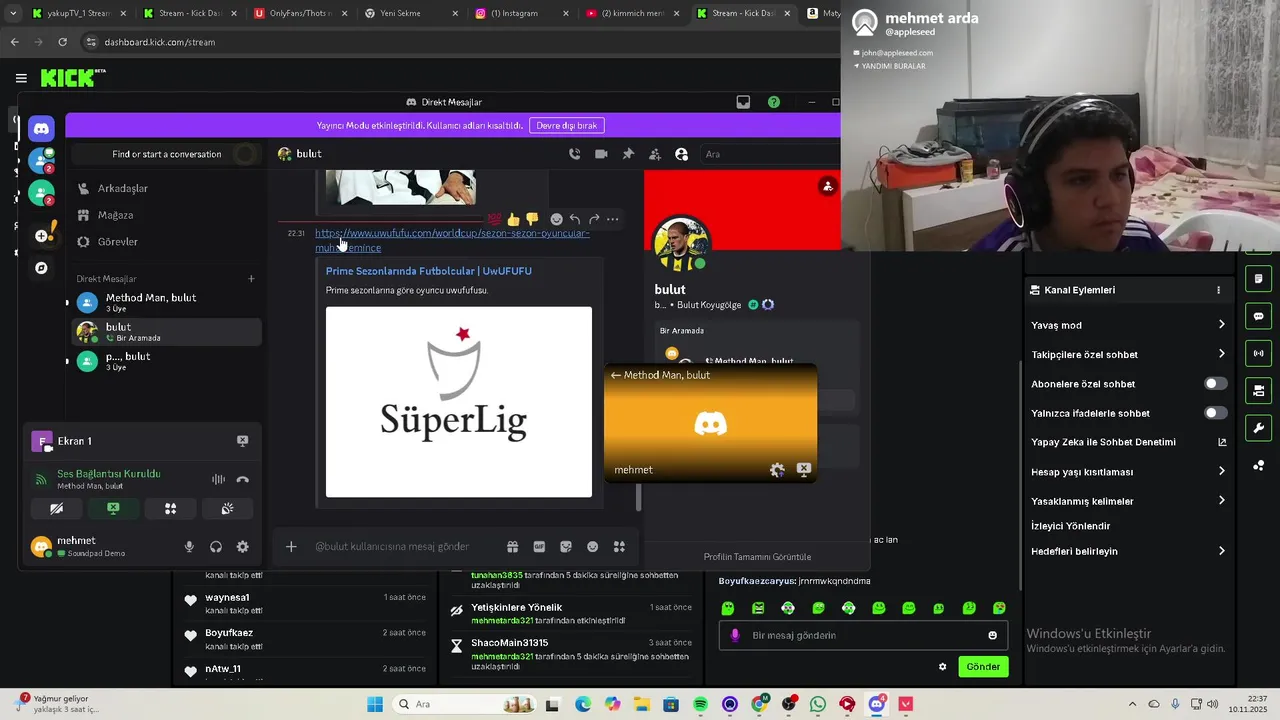Screen dimensions: 1280x720
Task: Open the uwufufu.com worldcup link
Action: click(452, 240)
